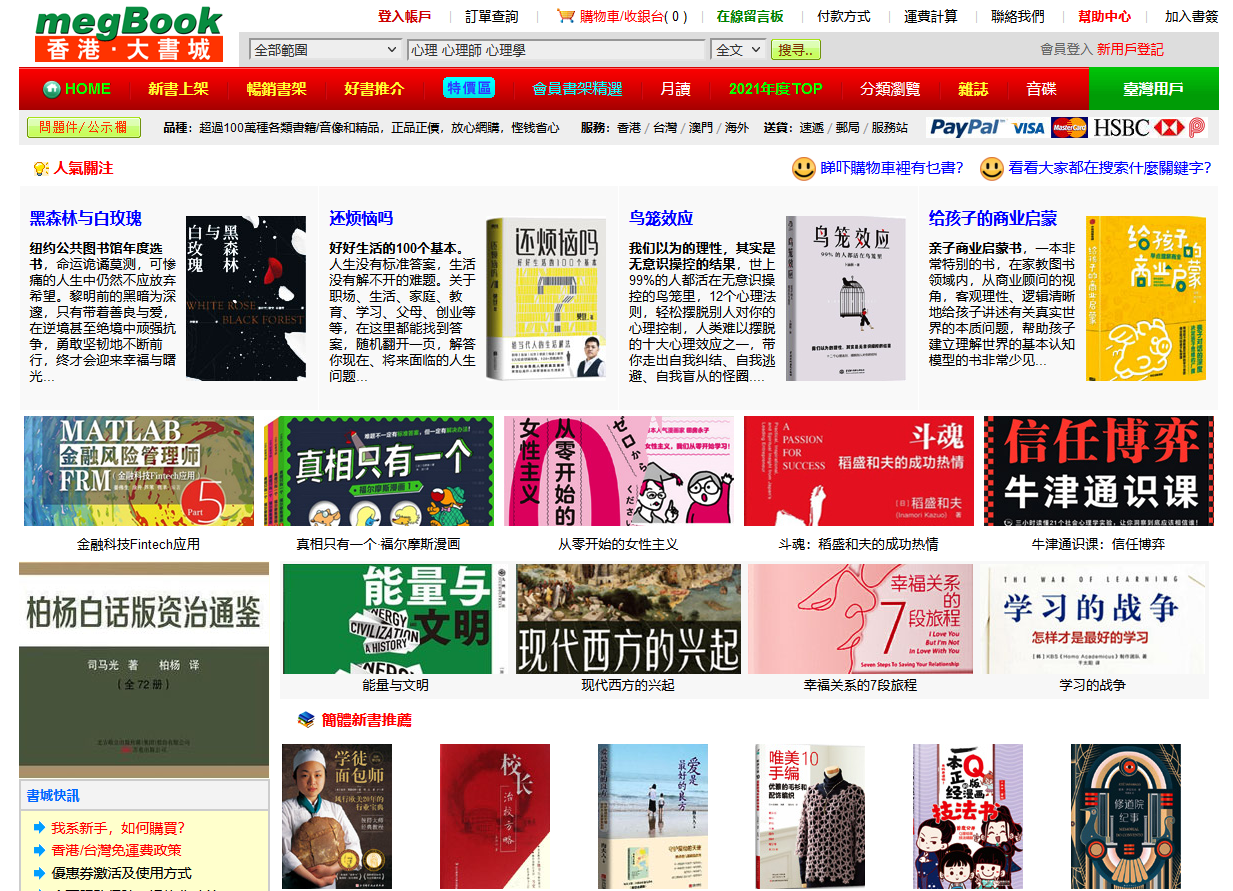Click blue arrow beside 我系新手，如何購買
Viewport: 1233px width, 891px height.
pyautogui.click(x=39, y=828)
